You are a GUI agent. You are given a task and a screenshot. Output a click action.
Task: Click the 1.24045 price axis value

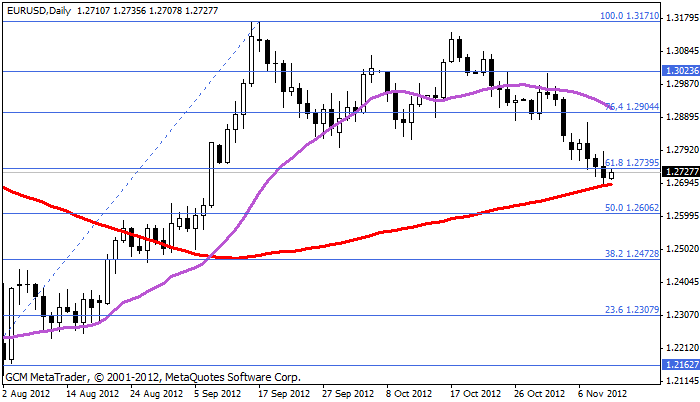pyautogui.click(x=682, y=282)
